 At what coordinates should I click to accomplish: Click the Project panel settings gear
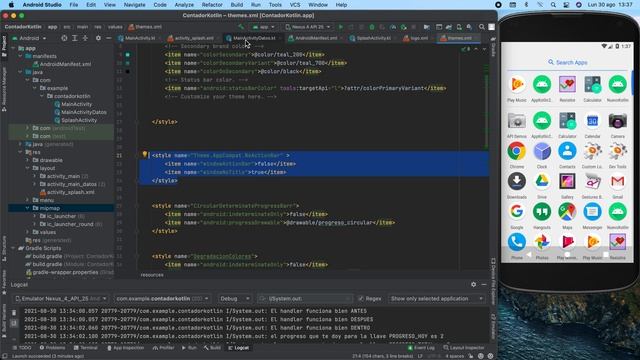(98, 38)
